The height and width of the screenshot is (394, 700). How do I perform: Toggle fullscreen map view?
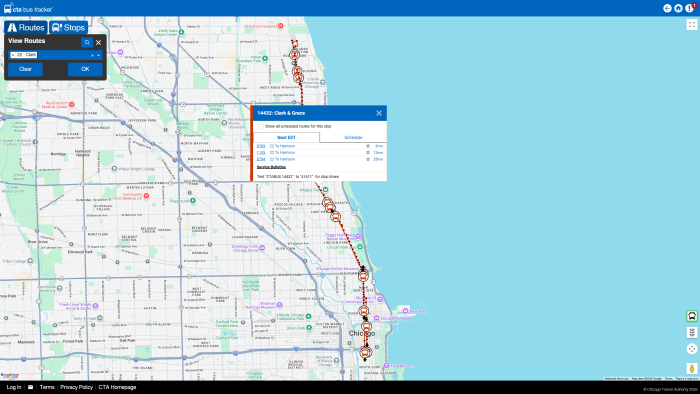click(692, 25)
